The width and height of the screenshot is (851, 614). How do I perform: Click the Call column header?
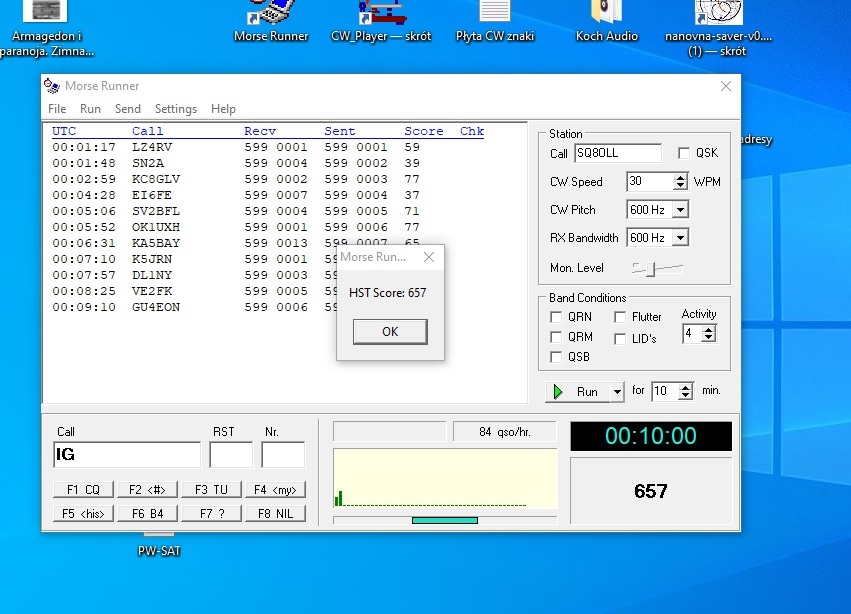pyautogui.click(x=147, y=131)
